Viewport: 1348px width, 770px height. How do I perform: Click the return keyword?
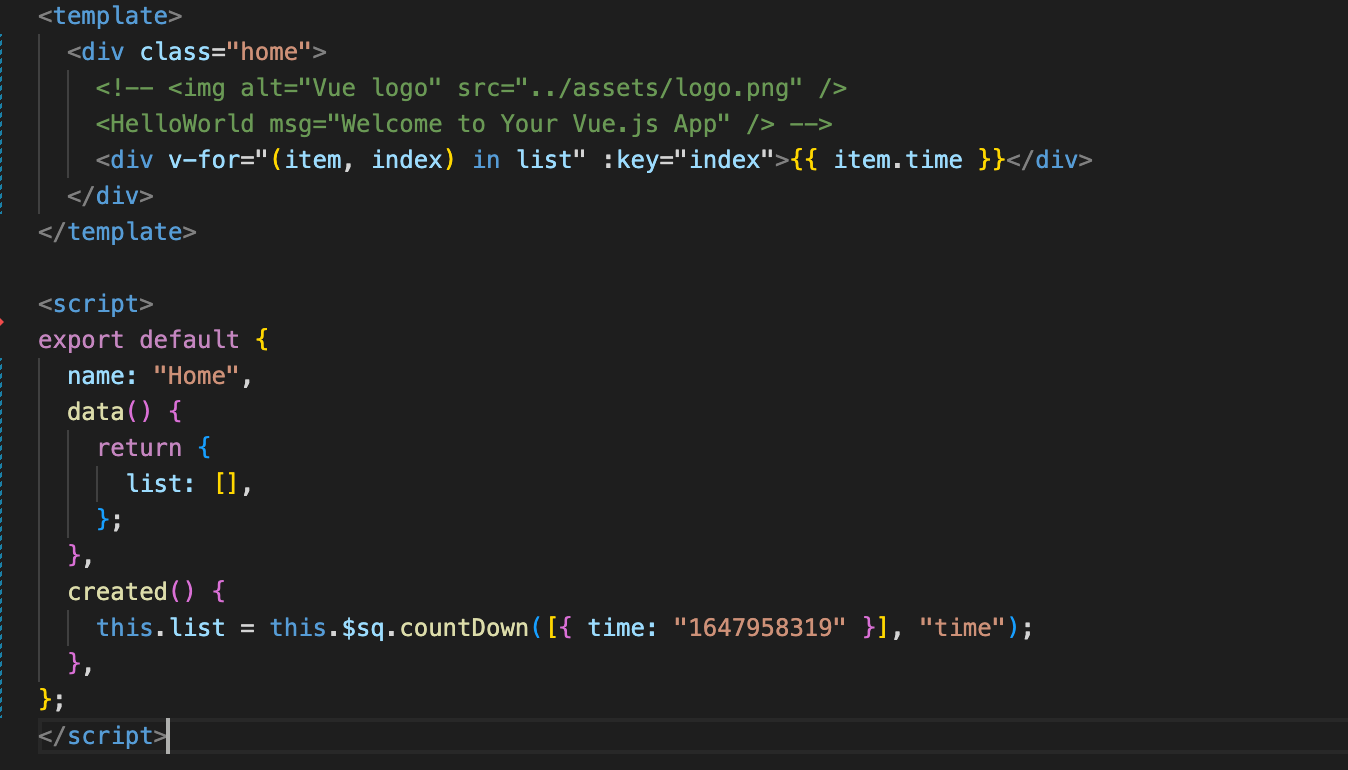tap(139, 448)
